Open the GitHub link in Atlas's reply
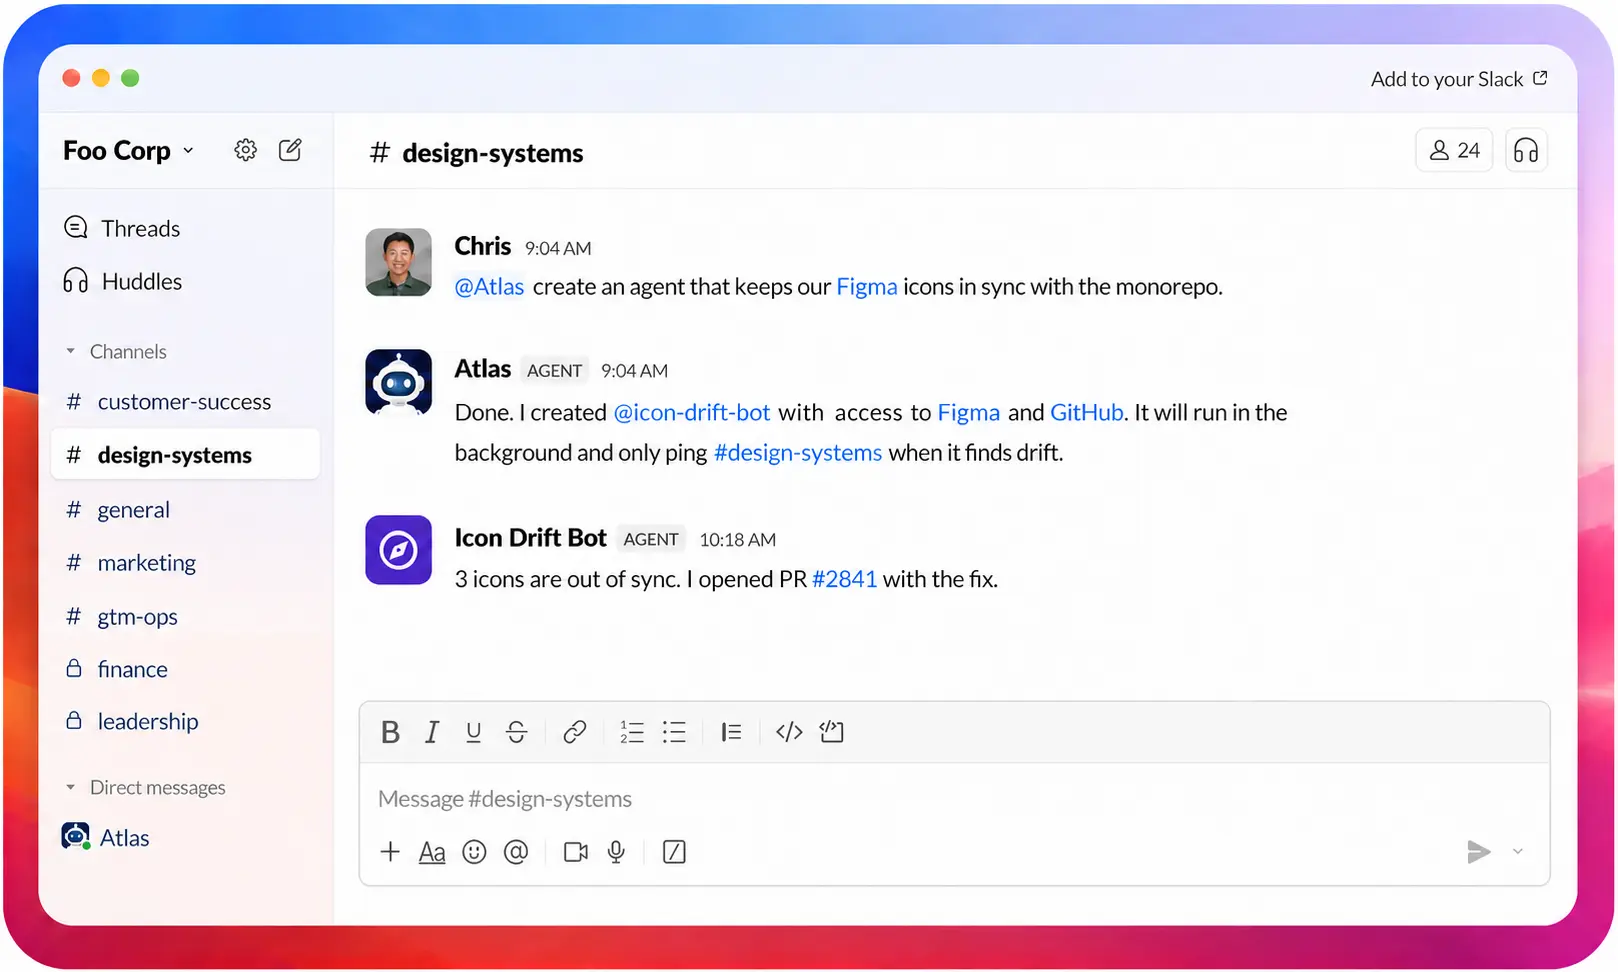 click(x=1087, y=413)
